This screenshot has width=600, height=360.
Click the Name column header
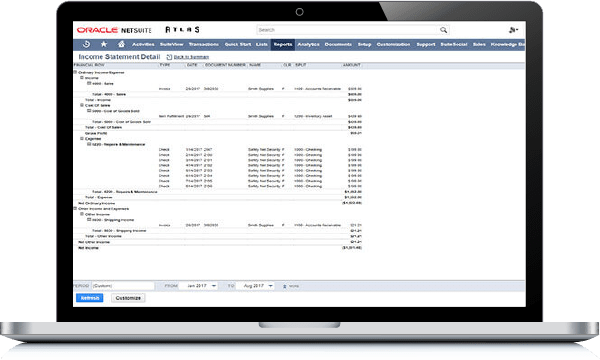click(255, 65)
